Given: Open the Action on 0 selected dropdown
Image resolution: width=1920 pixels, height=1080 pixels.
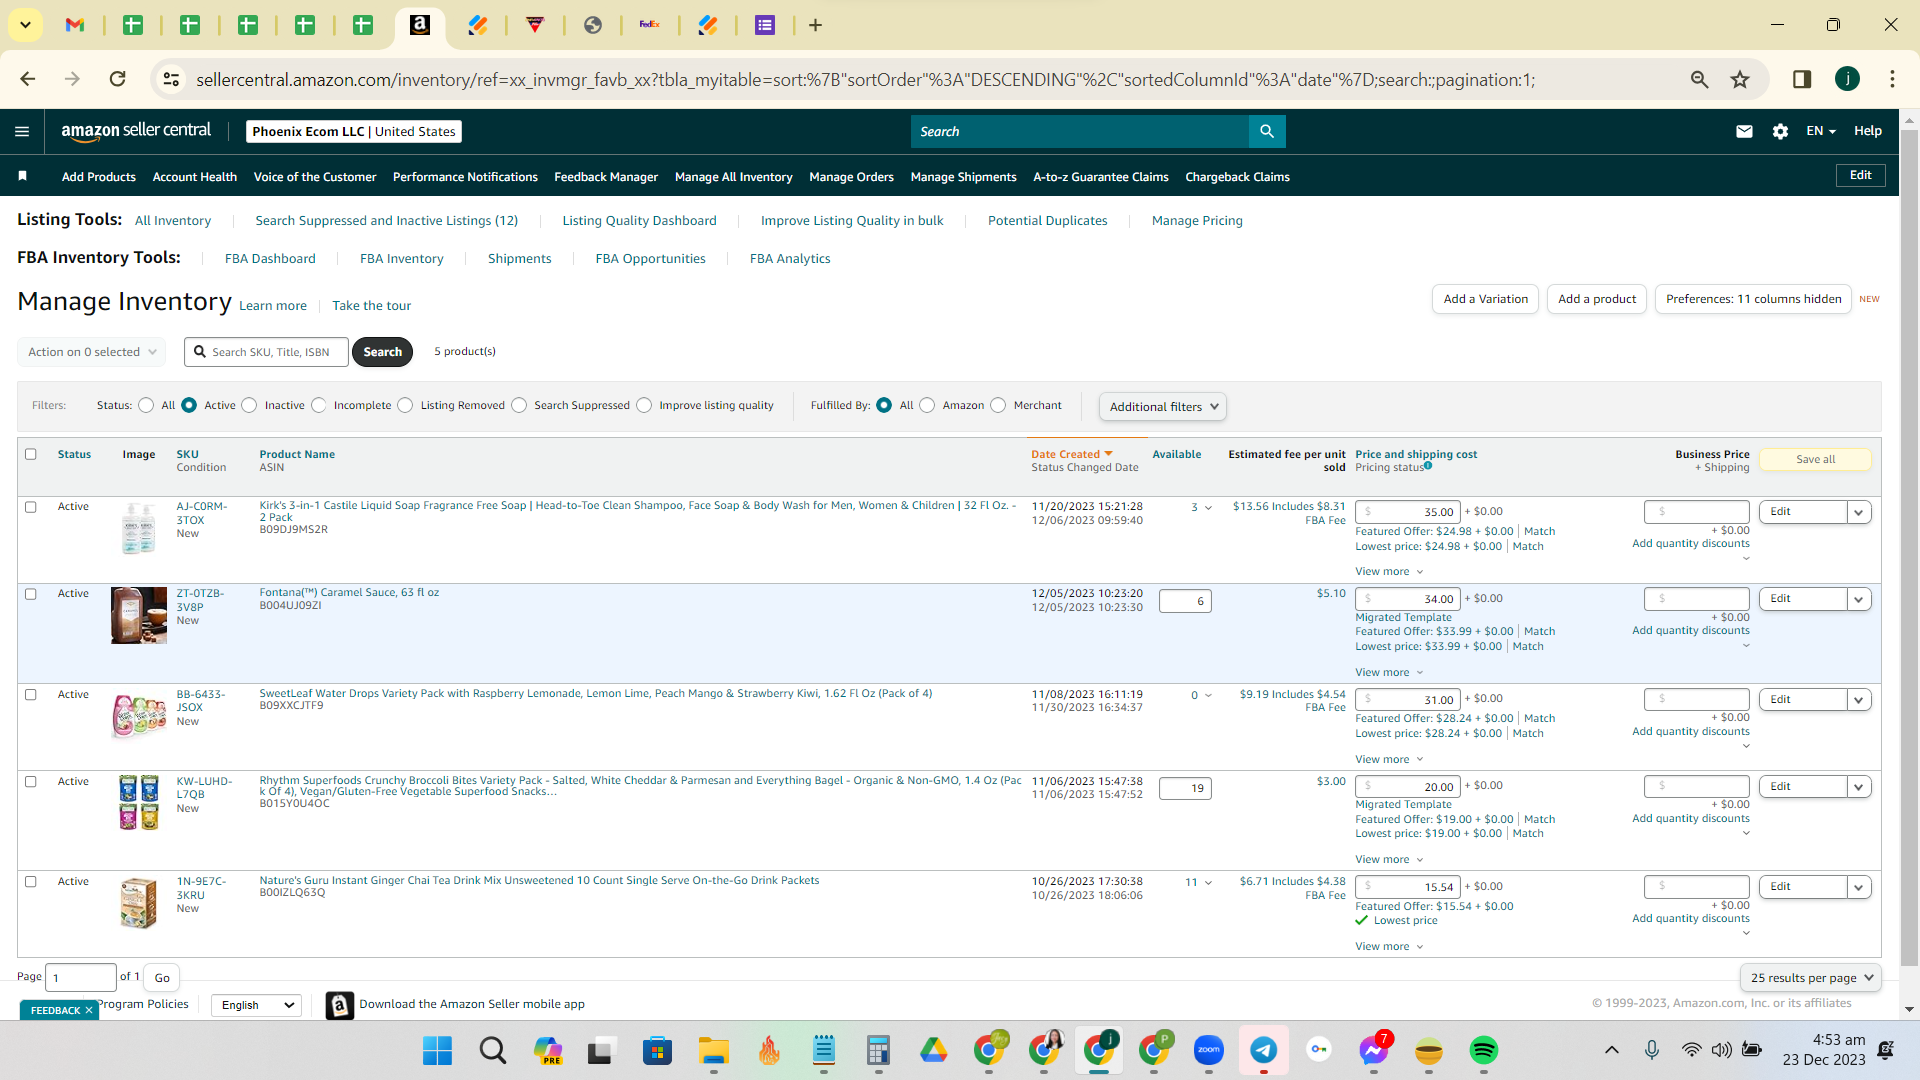Looking at the screenshot, I should (91, 352).
